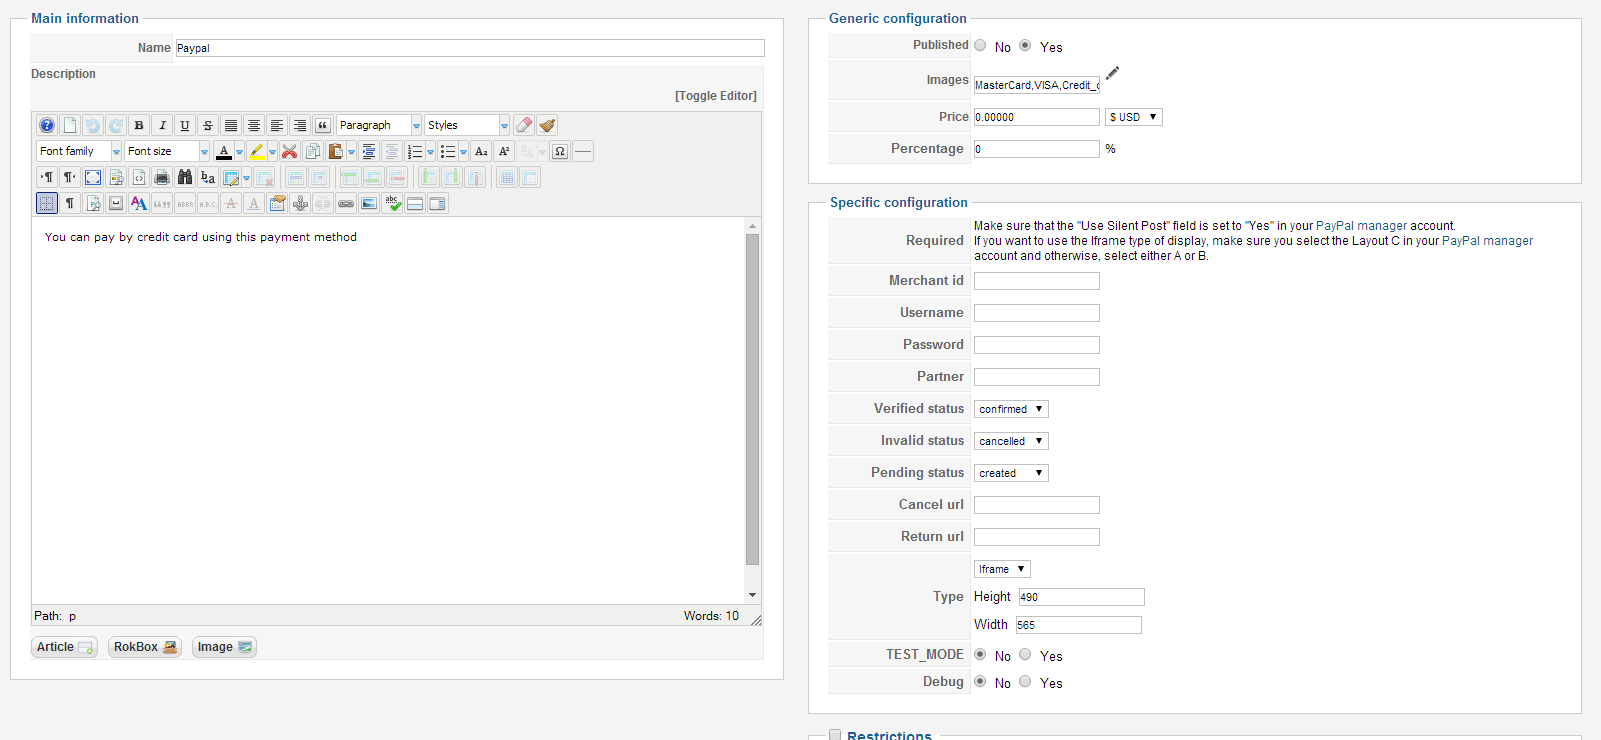Open the Font size dropdown
The image size is (1601, 740).
tap(167, 151)
